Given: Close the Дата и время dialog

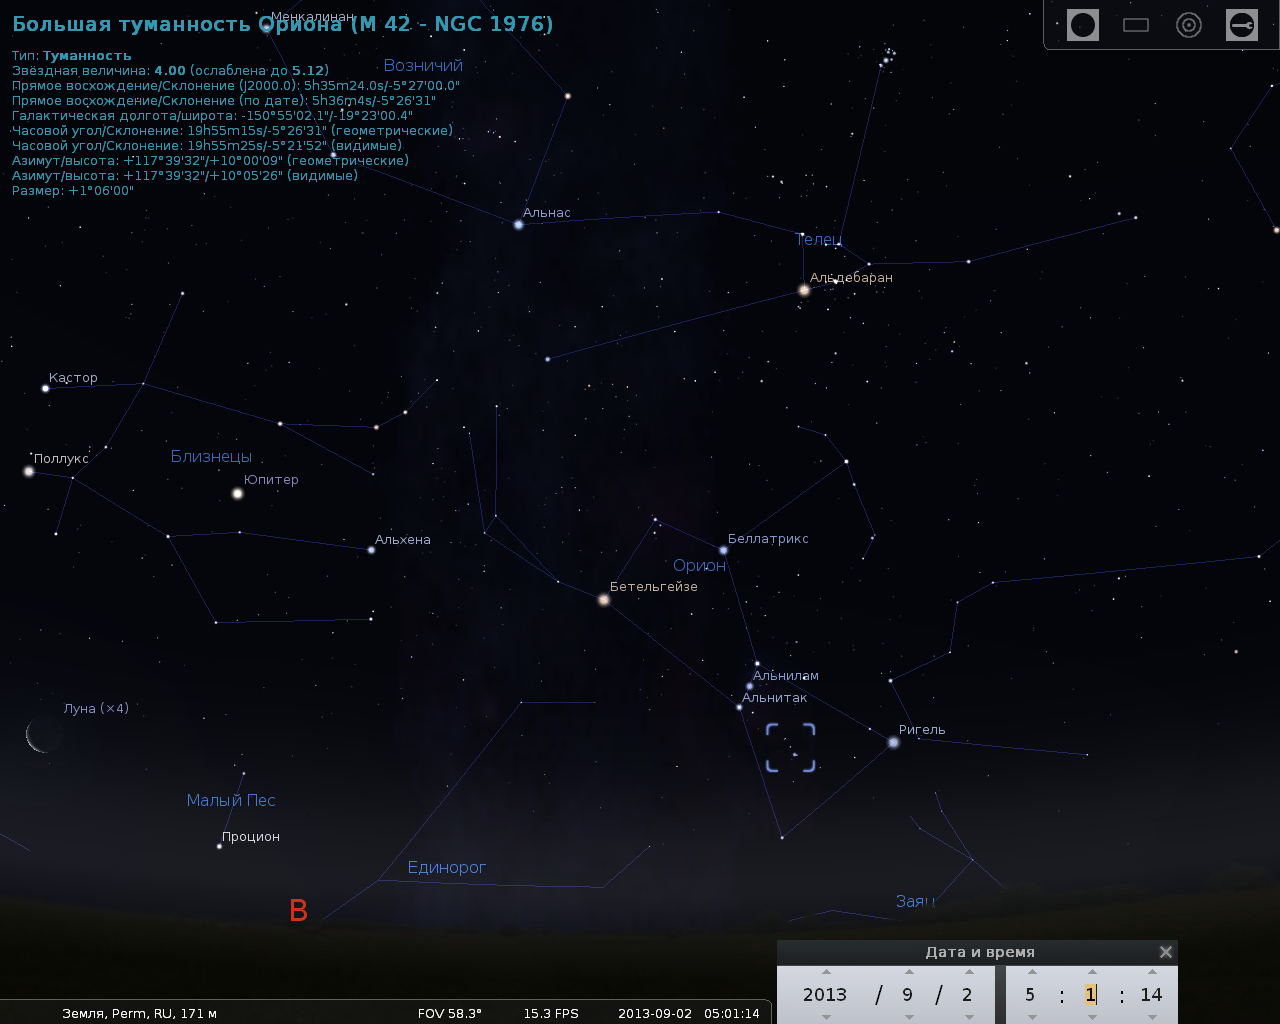Looking at the screenshot, I should 1165,952.
